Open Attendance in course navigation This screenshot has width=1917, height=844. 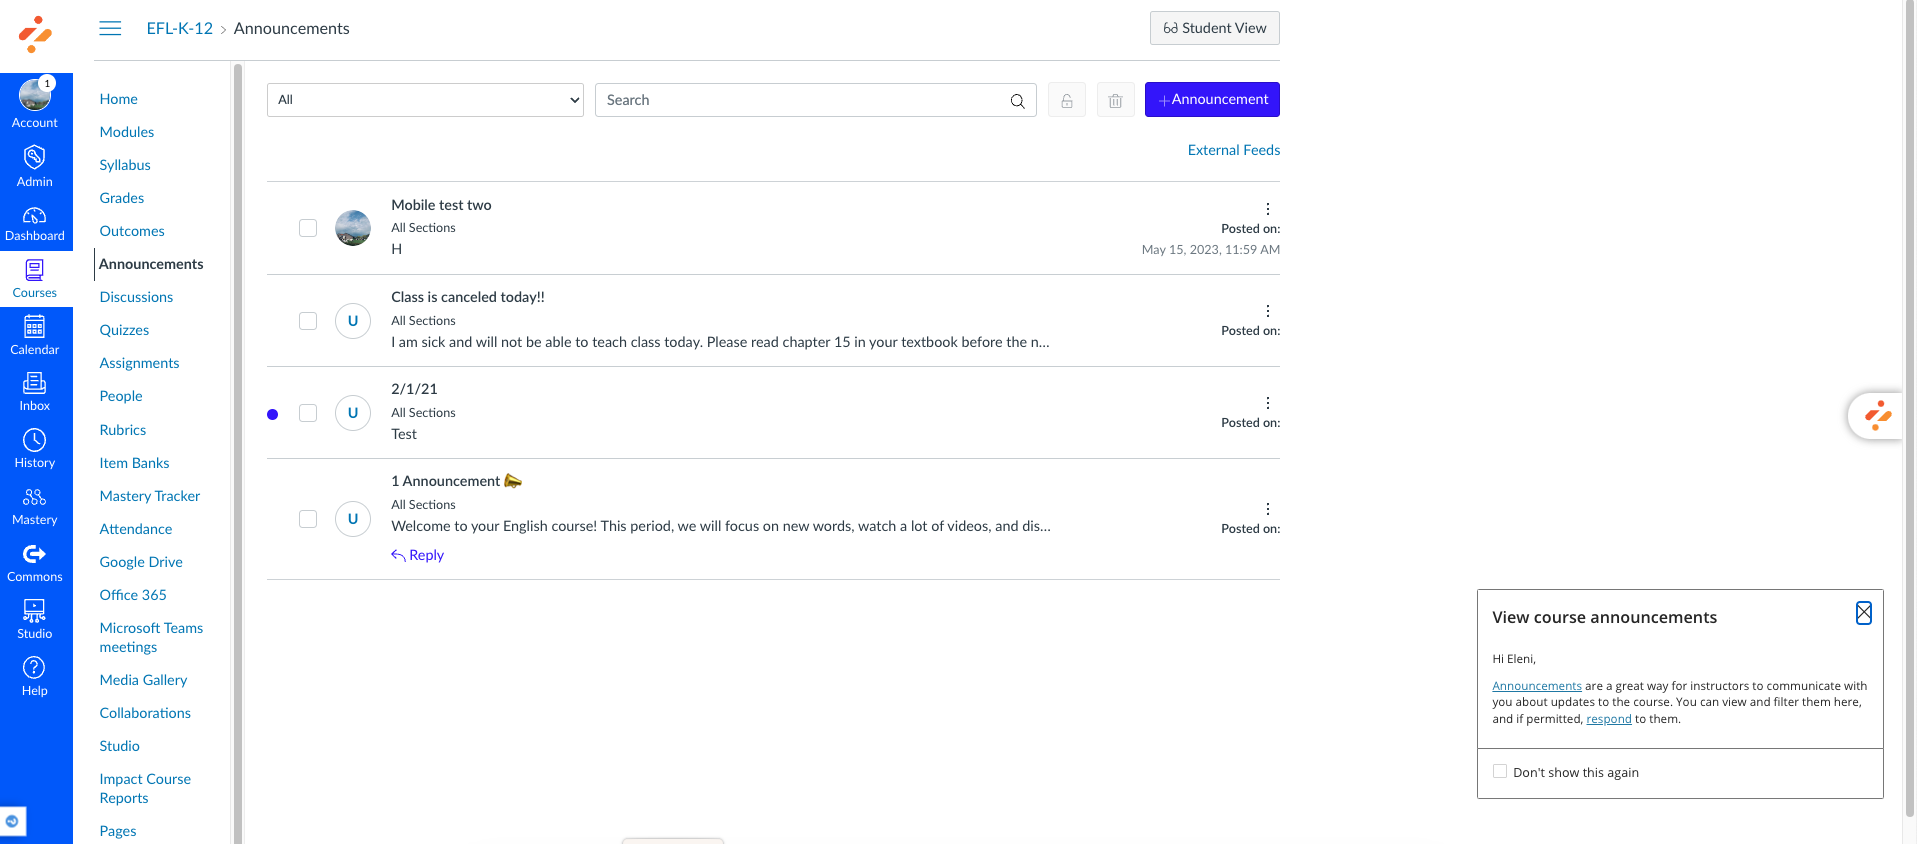(x=136, y=529)
